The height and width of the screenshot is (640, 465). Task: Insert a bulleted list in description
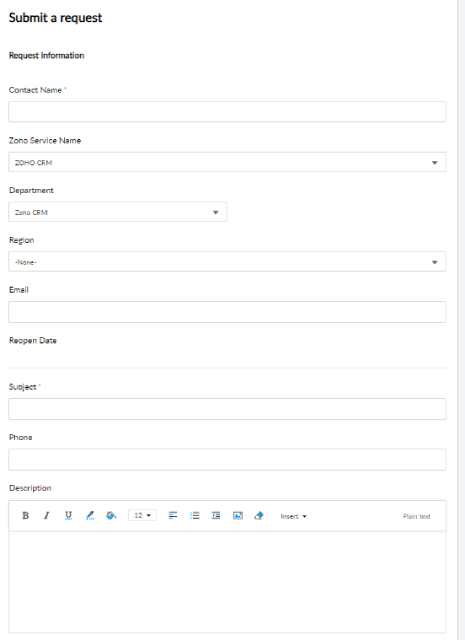coord(195,516)
